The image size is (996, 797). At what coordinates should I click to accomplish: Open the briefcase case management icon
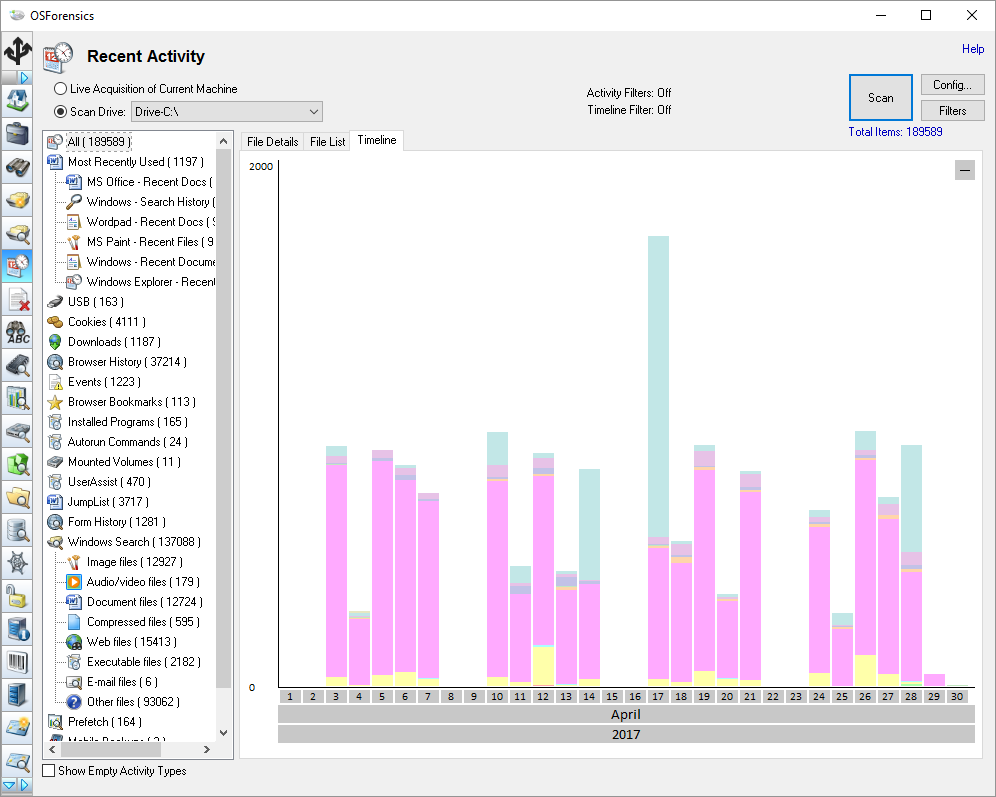click(17, 133)
